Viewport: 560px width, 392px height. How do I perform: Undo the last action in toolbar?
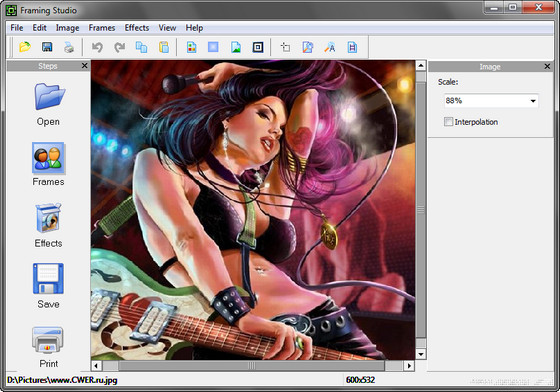tap(97, 47)
